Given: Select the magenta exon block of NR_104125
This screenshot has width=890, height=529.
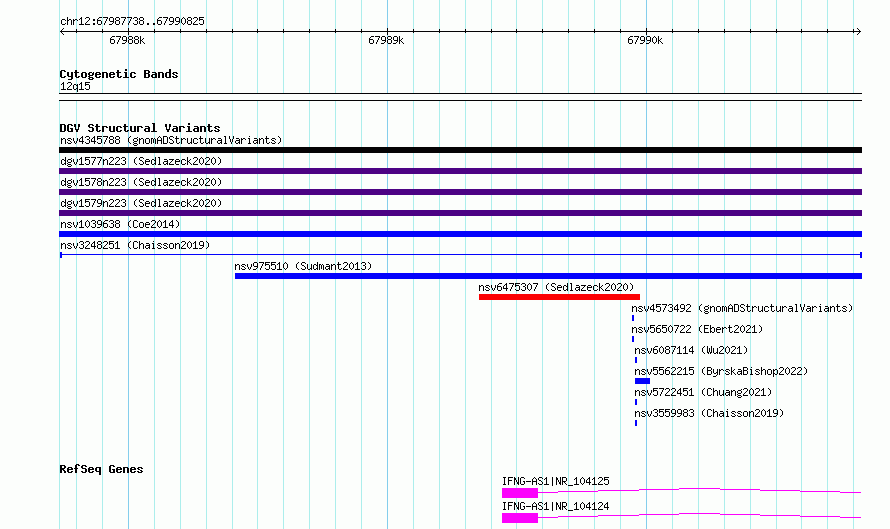Looking at the screenshot, I should tap(520, 493).
